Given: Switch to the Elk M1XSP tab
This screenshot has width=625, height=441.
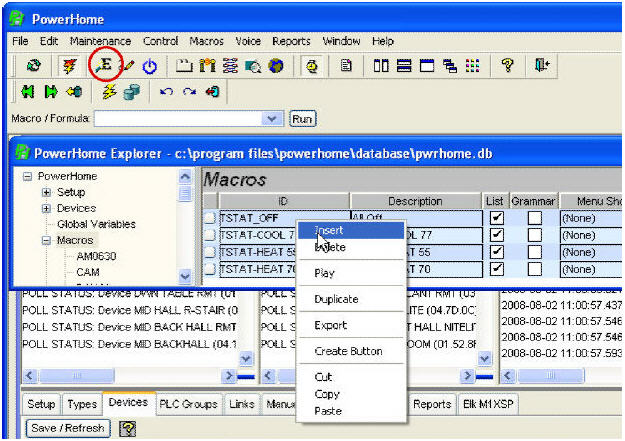Looking at the screenshot, I should click(x=488, y=404).
